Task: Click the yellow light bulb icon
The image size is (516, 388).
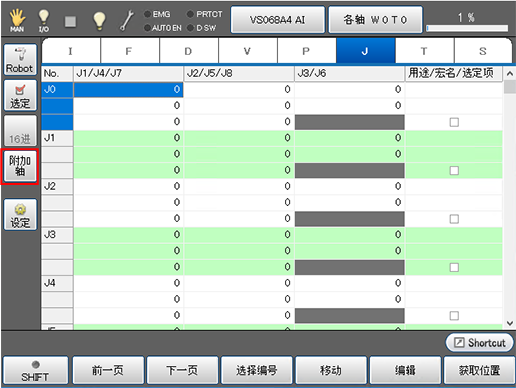Action: [99, 21]
